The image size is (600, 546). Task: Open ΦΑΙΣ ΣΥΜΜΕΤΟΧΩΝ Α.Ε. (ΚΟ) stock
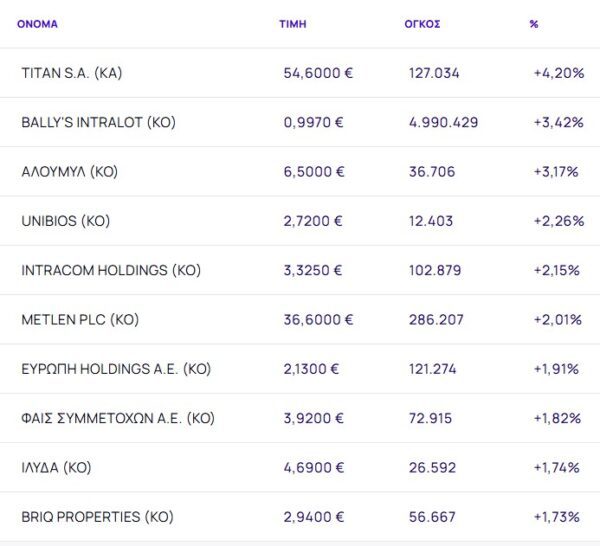[118, 418]
